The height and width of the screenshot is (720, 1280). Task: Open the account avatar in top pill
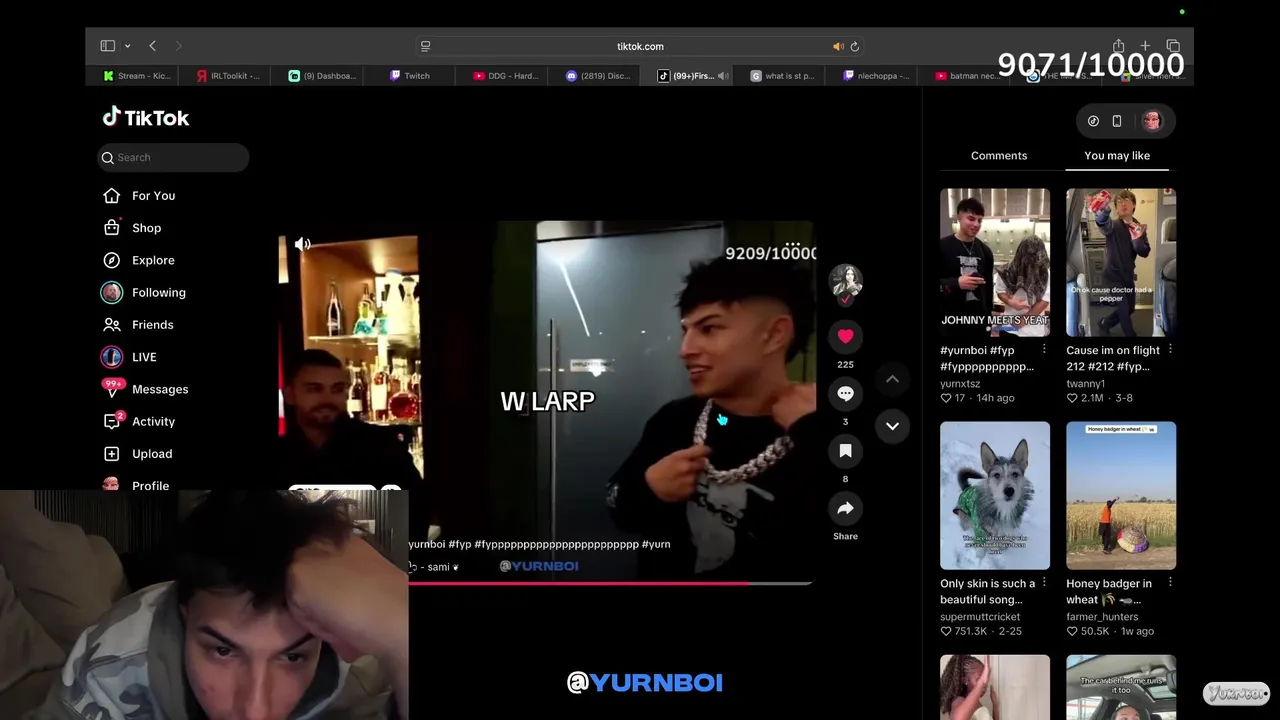(1151, 121)
